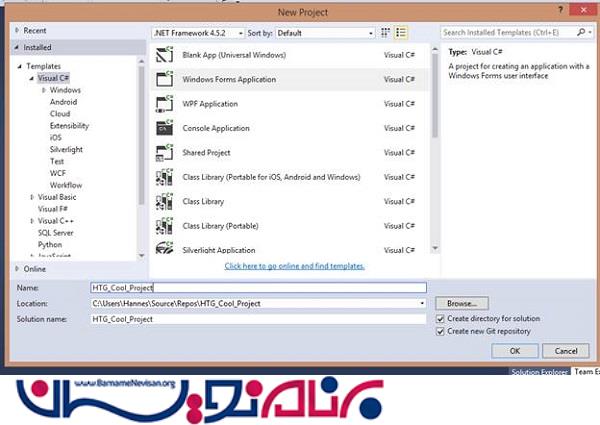The image size is (600, 425).
Task: Toggle Create new Git repository checkbox
Action: (x=440, y=331)
